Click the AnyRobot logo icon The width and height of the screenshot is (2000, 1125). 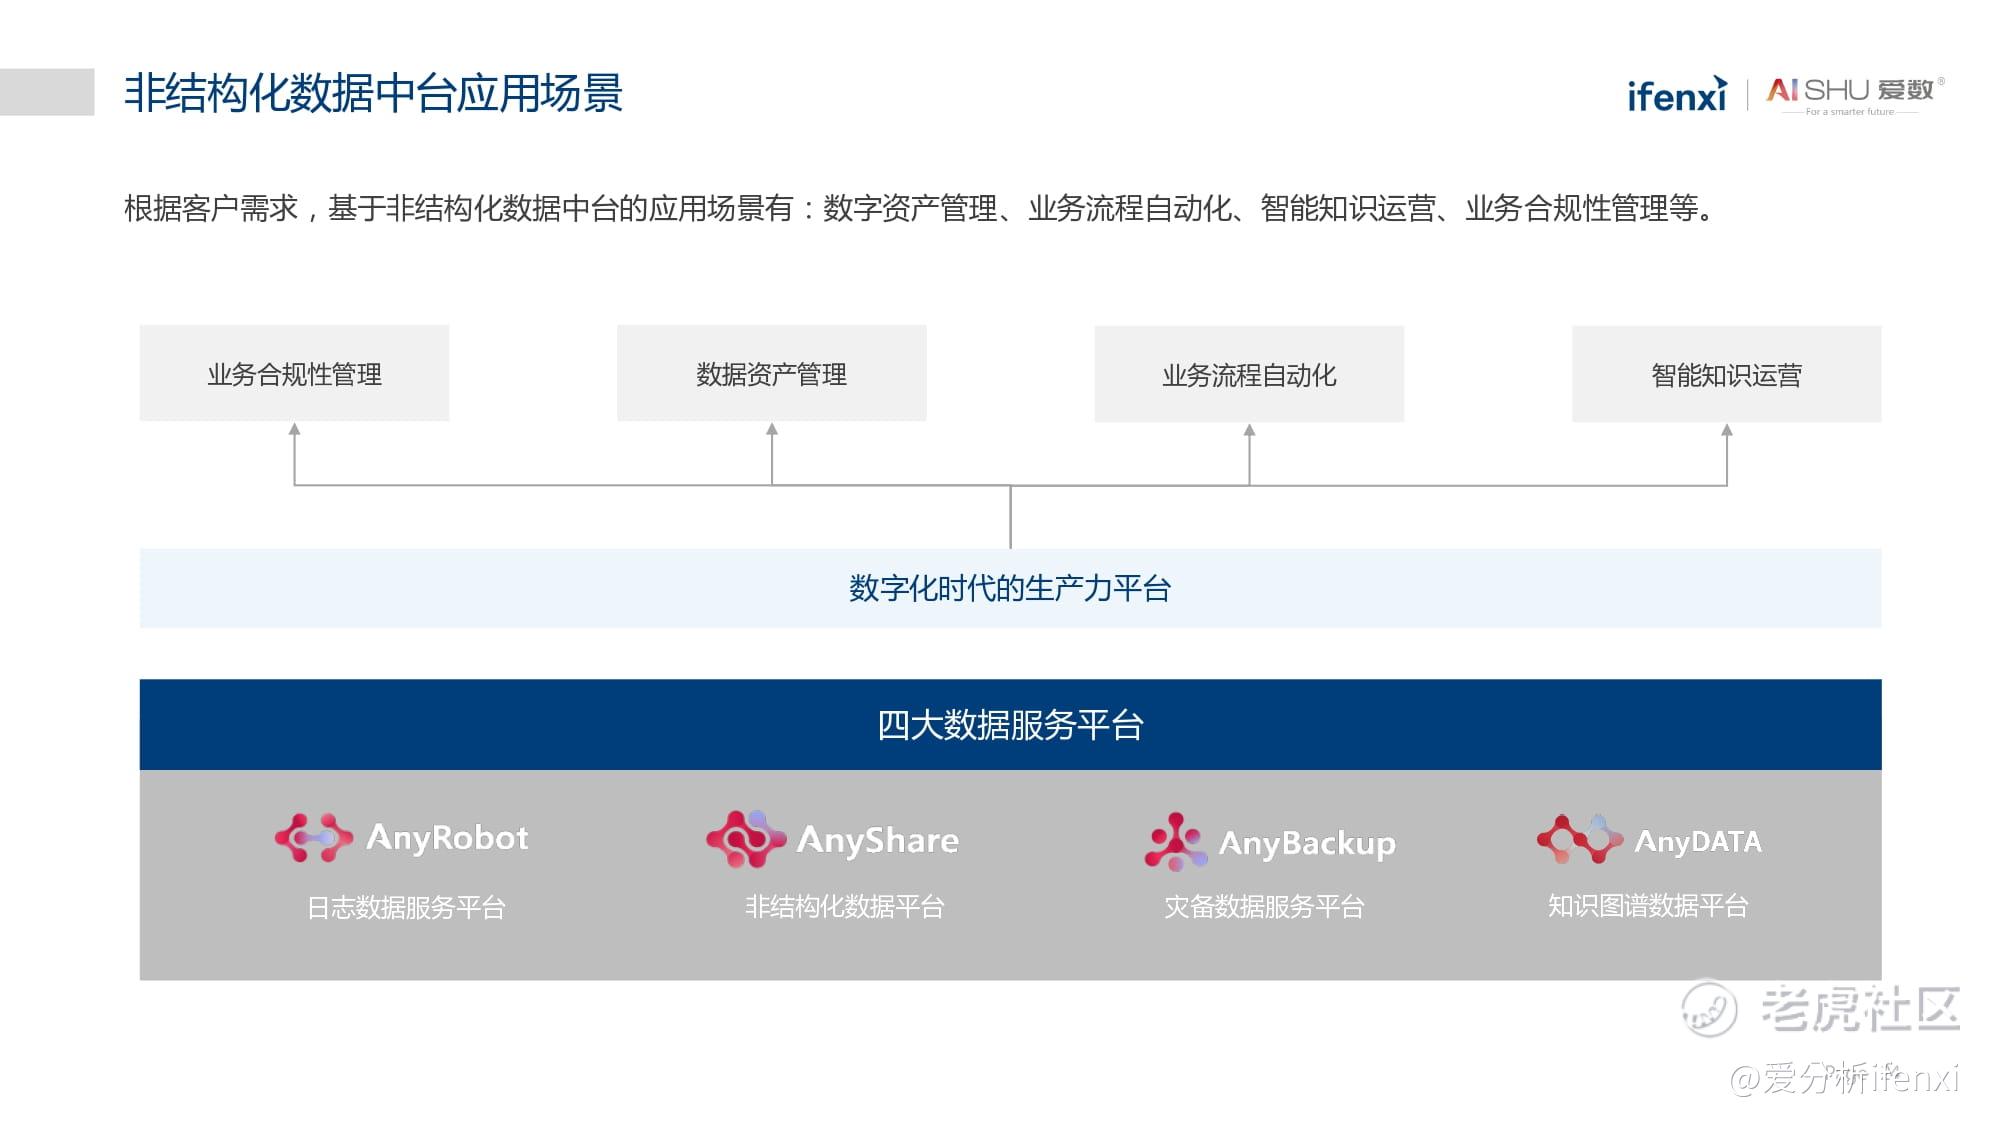point(313,838)
